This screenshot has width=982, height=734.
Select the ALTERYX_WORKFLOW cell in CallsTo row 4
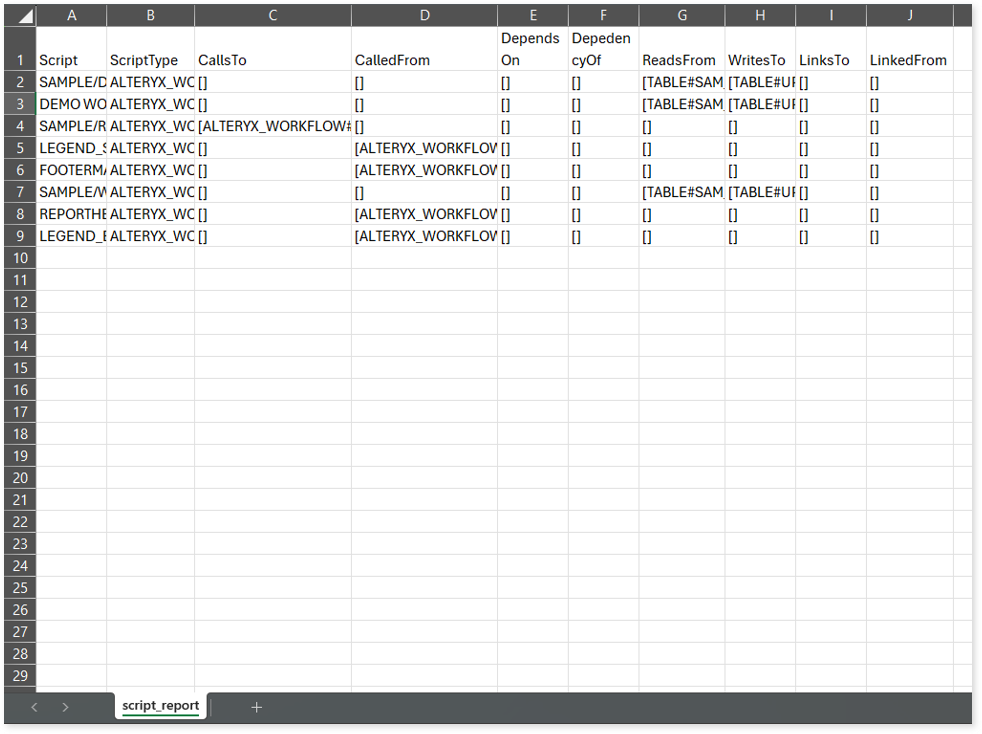tap(273, 126)
